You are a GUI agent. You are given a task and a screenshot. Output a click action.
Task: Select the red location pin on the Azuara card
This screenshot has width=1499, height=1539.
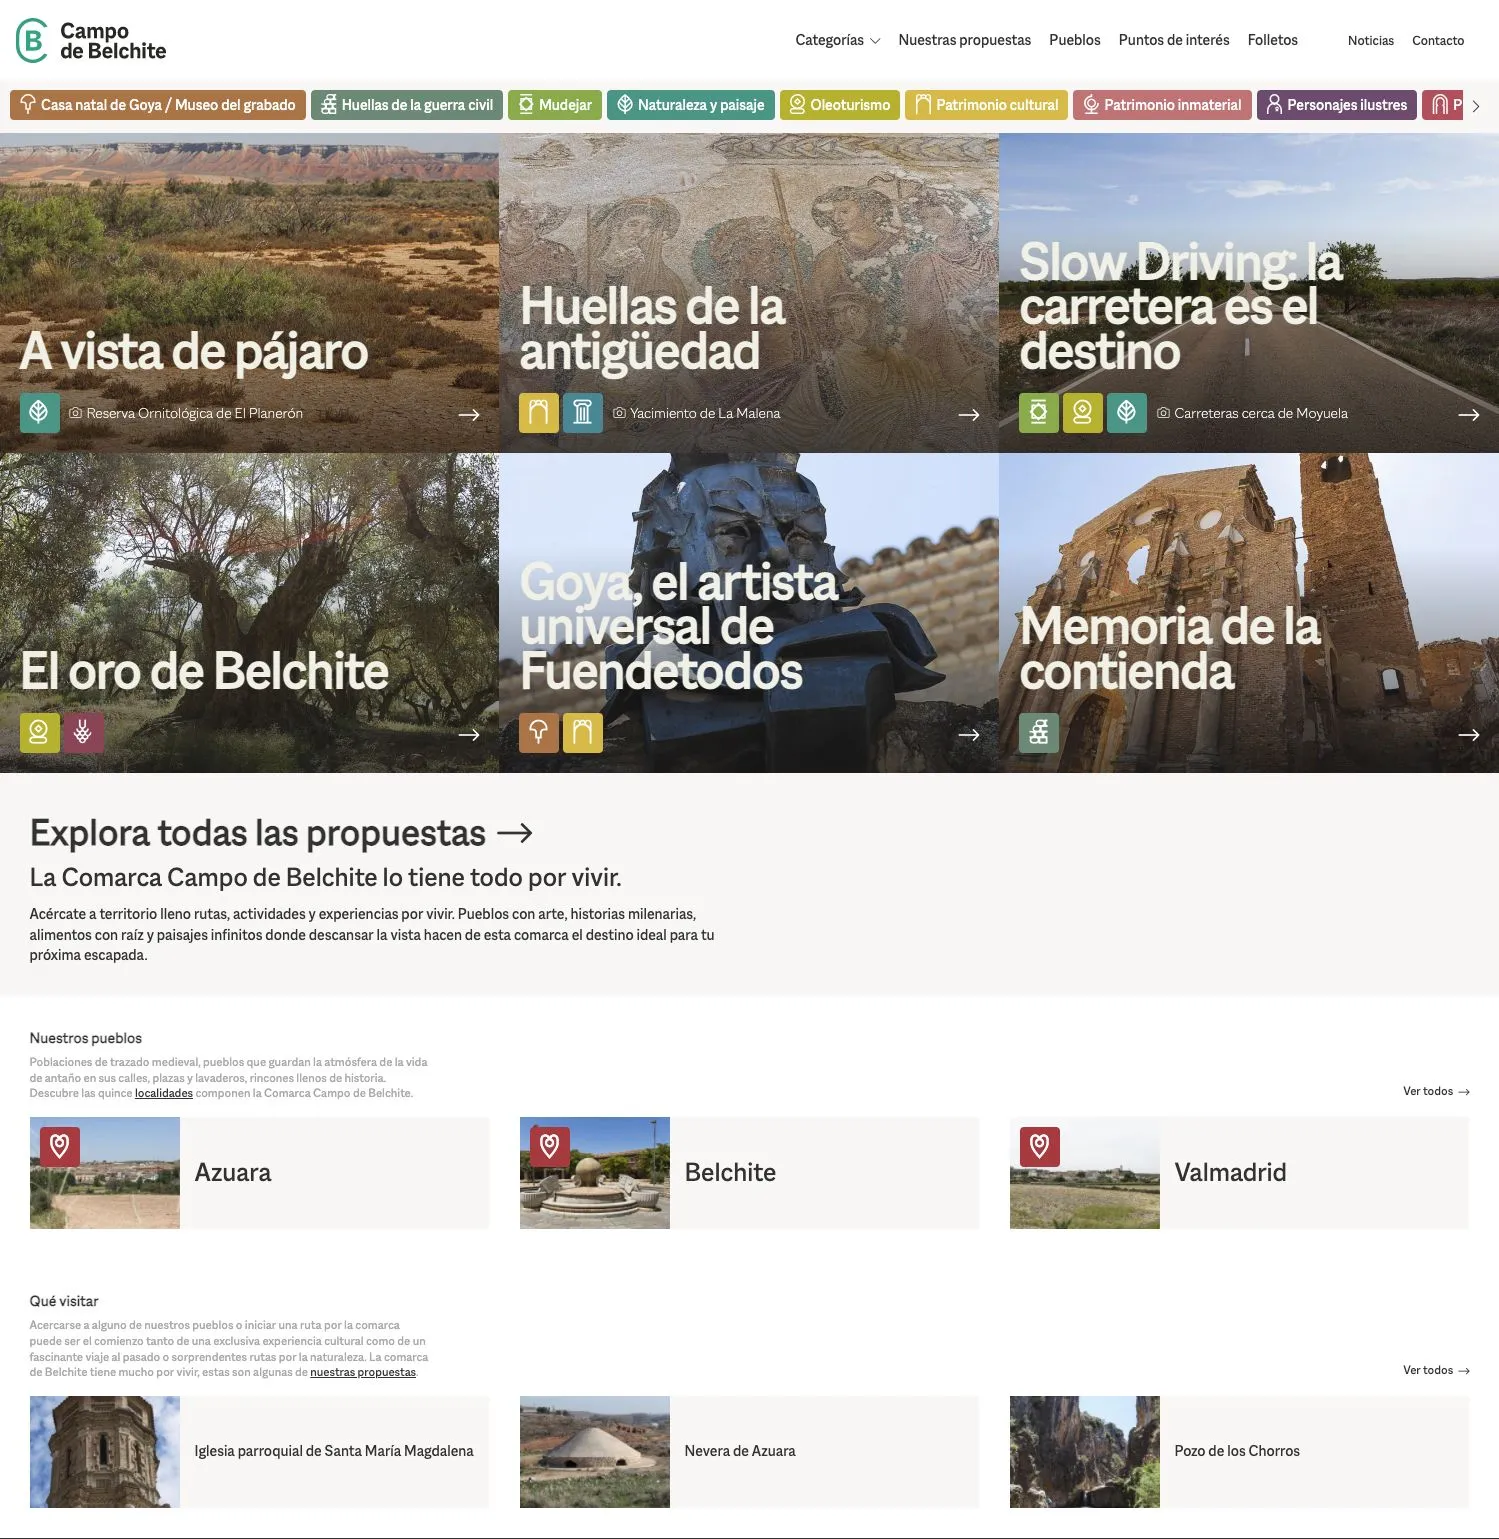tap(60, 1148)
